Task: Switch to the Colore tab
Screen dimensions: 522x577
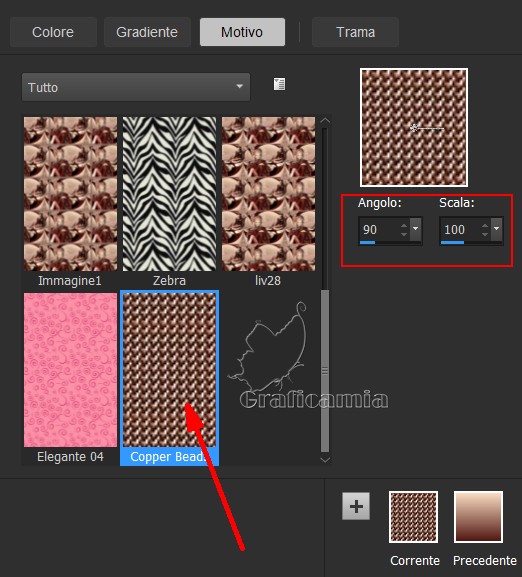Action: click(x=53, y=32)
